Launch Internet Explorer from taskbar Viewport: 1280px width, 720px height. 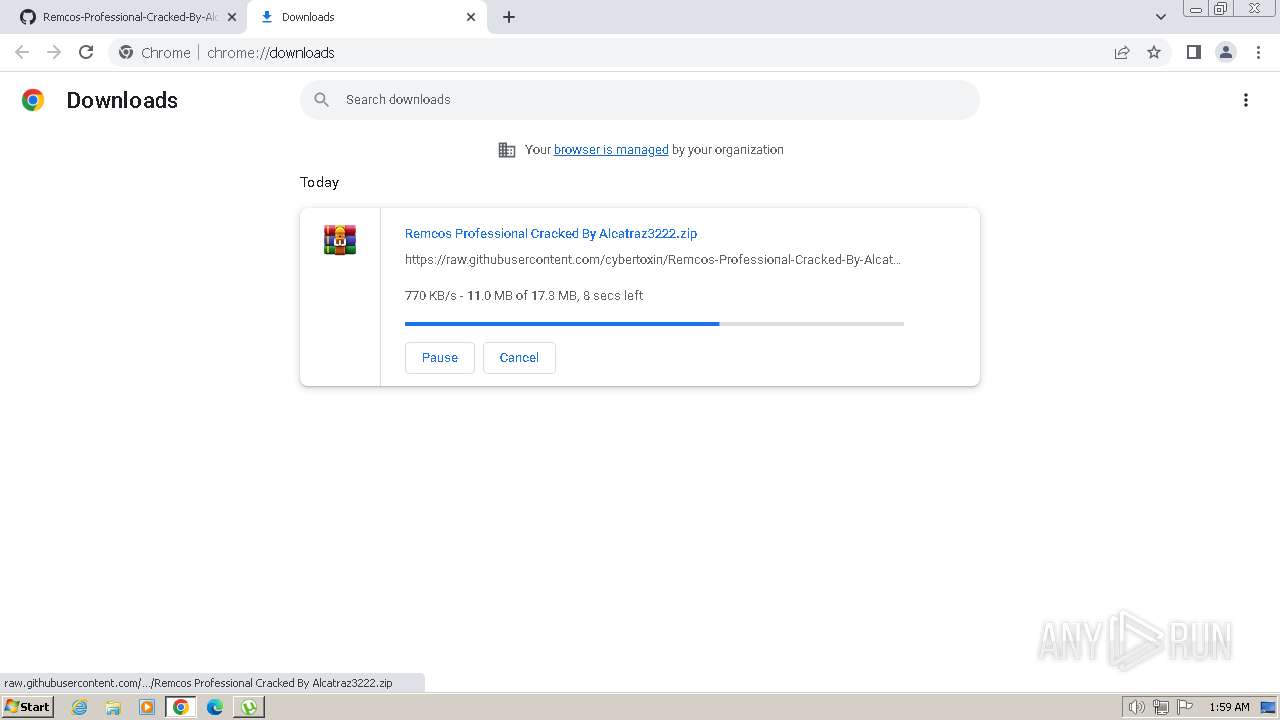pos(80,707)
